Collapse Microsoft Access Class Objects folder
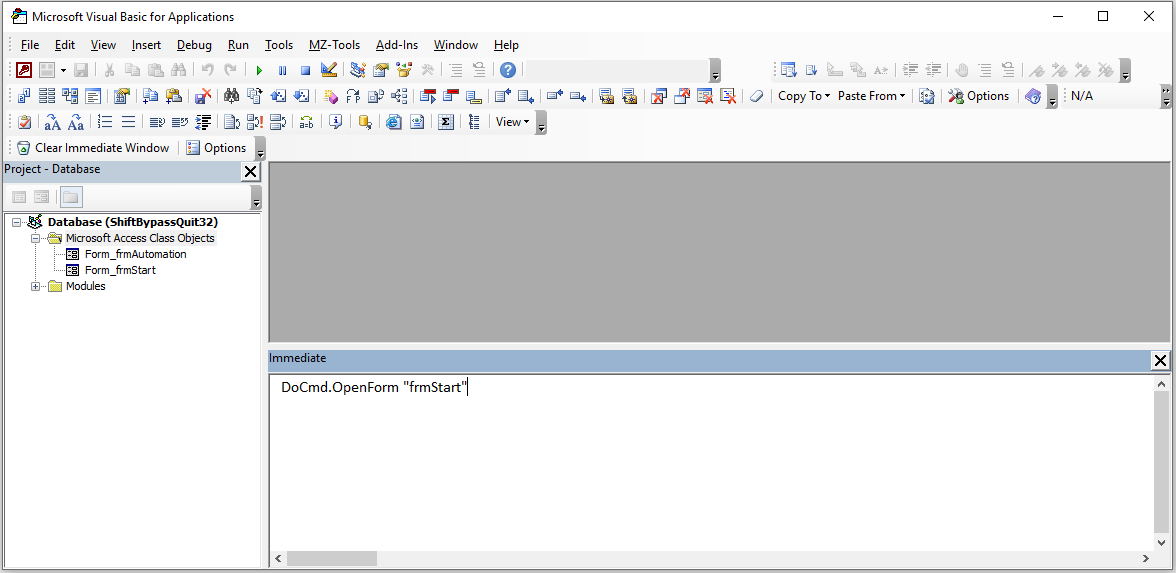Screen dimensions: 1176x573 click(x=34, y=238)
